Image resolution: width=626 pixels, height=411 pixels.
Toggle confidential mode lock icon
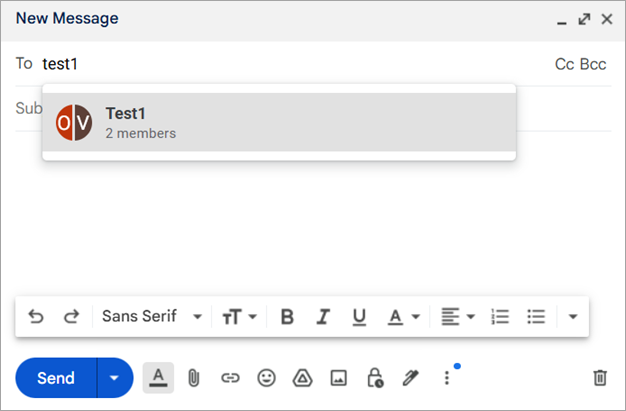tap(374, 378)
